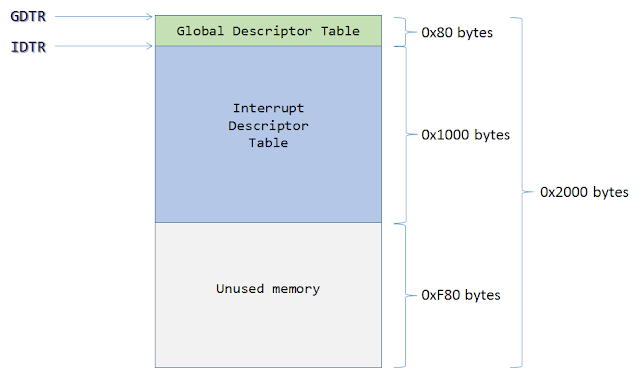Click the word "Table" in blue block
Image resolution: width=639 pixels, height=368 pixels.
[x=268, y=143]
